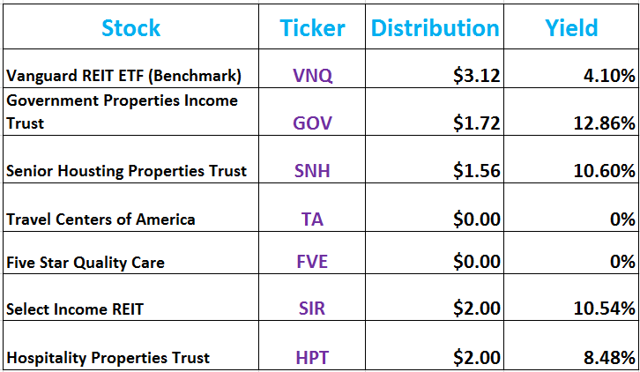Click the Senior Housing Properties Trust cell
Viewport: 640px width, 372px height.
[x=131, y=159]
